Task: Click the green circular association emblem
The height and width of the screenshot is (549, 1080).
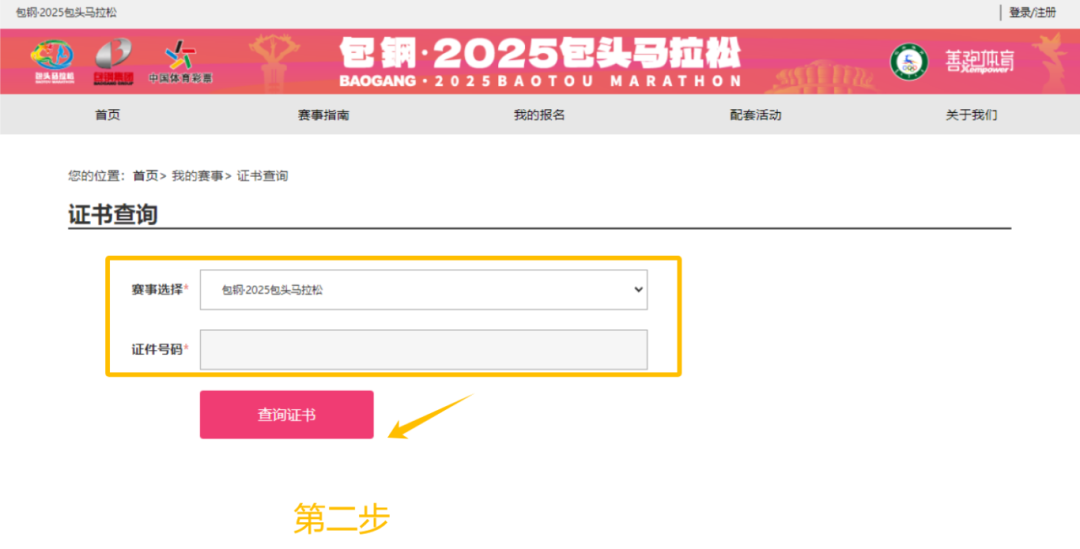Action: (908, 62)
